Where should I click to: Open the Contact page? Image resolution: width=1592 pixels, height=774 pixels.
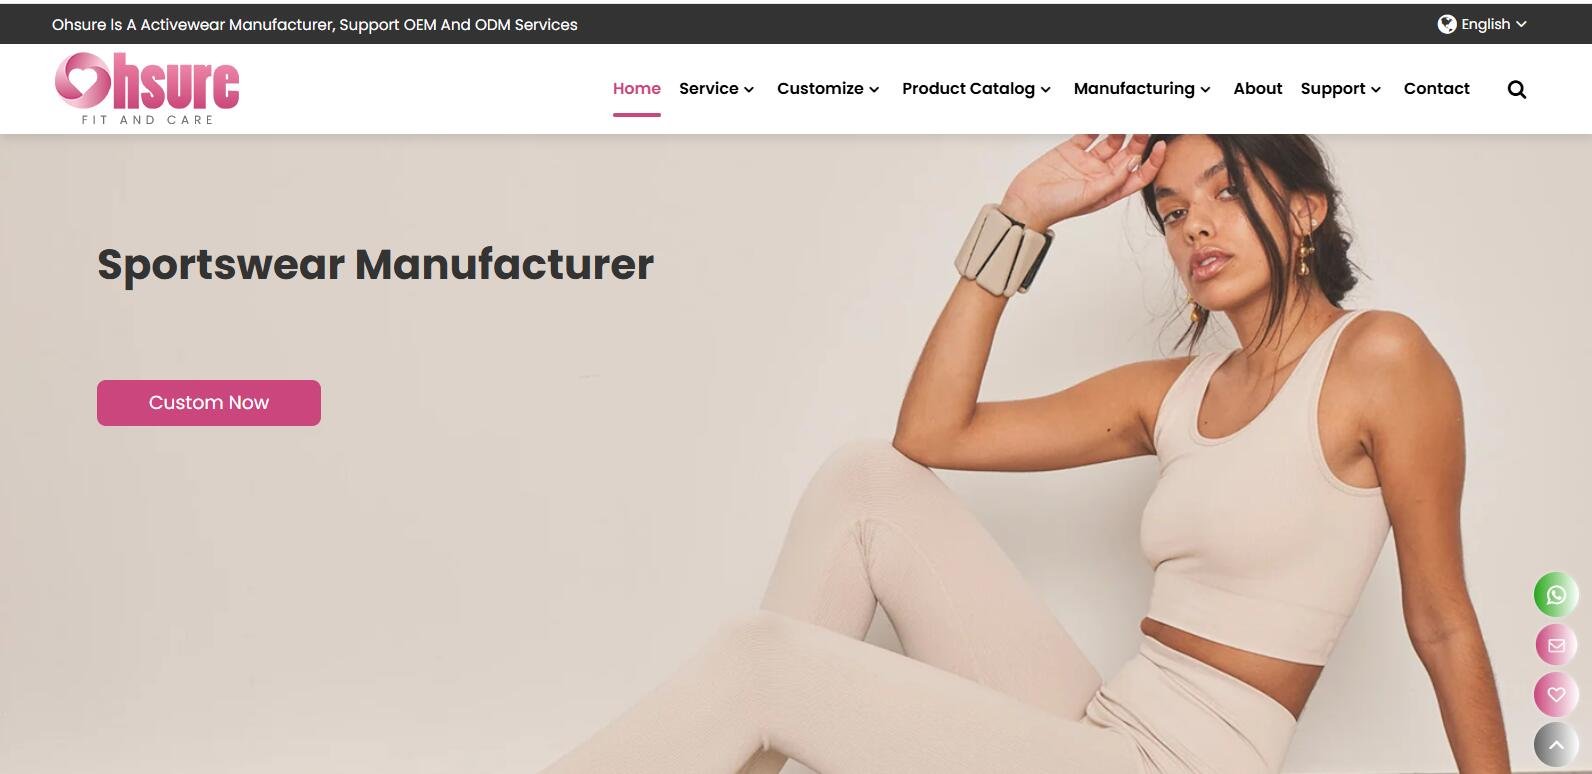[1437, 89]
